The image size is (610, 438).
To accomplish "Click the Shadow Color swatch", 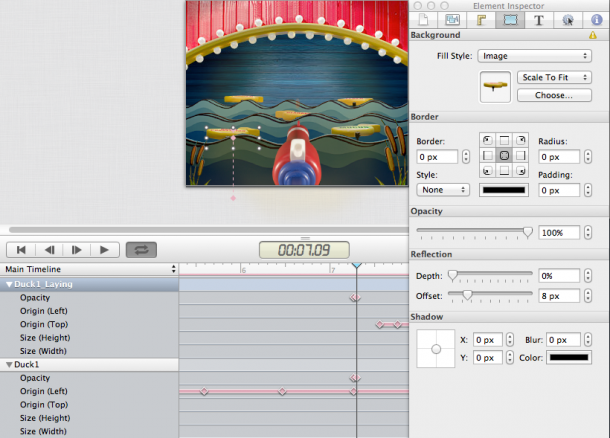I will click(568, 357).
